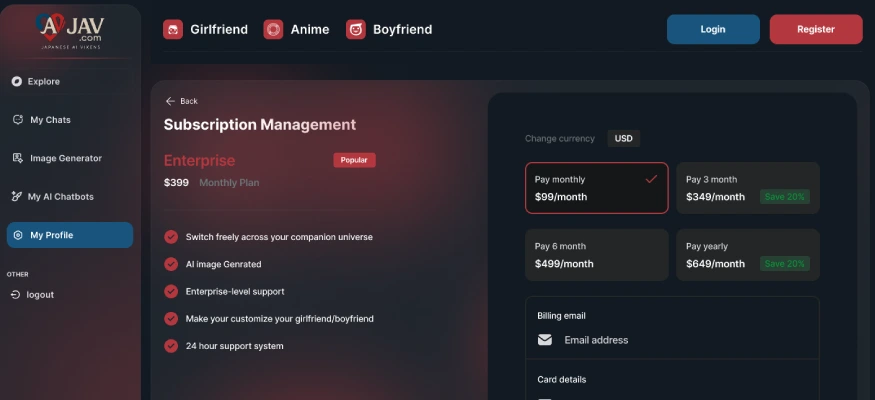The width and height of the screenshot is (875, 400).
Task: Click the Explore compass icon
Action: tap(17, 82)
